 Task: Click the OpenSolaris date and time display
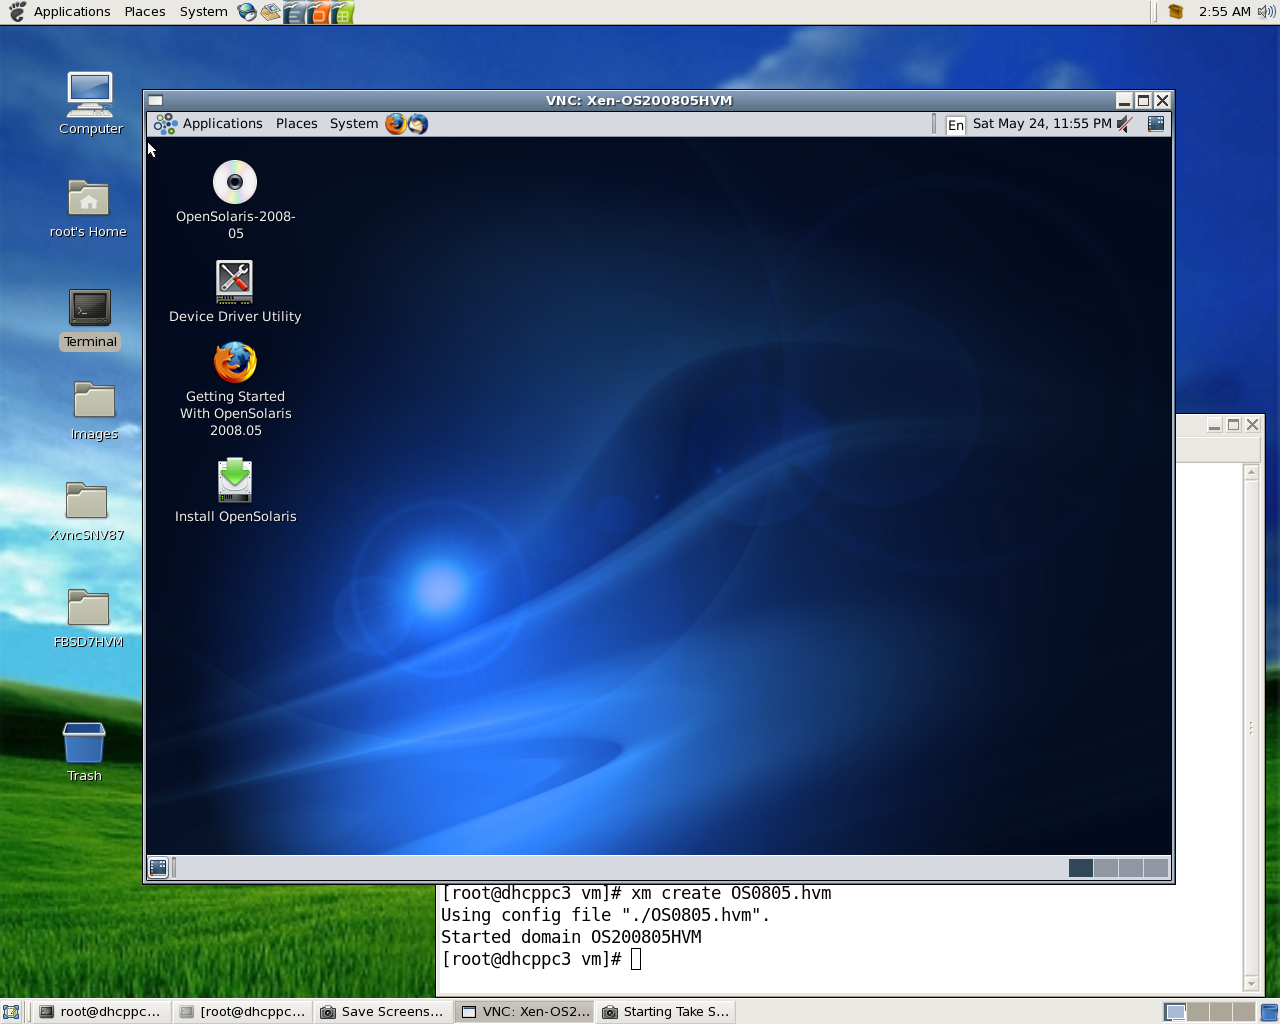point(1042,124)
